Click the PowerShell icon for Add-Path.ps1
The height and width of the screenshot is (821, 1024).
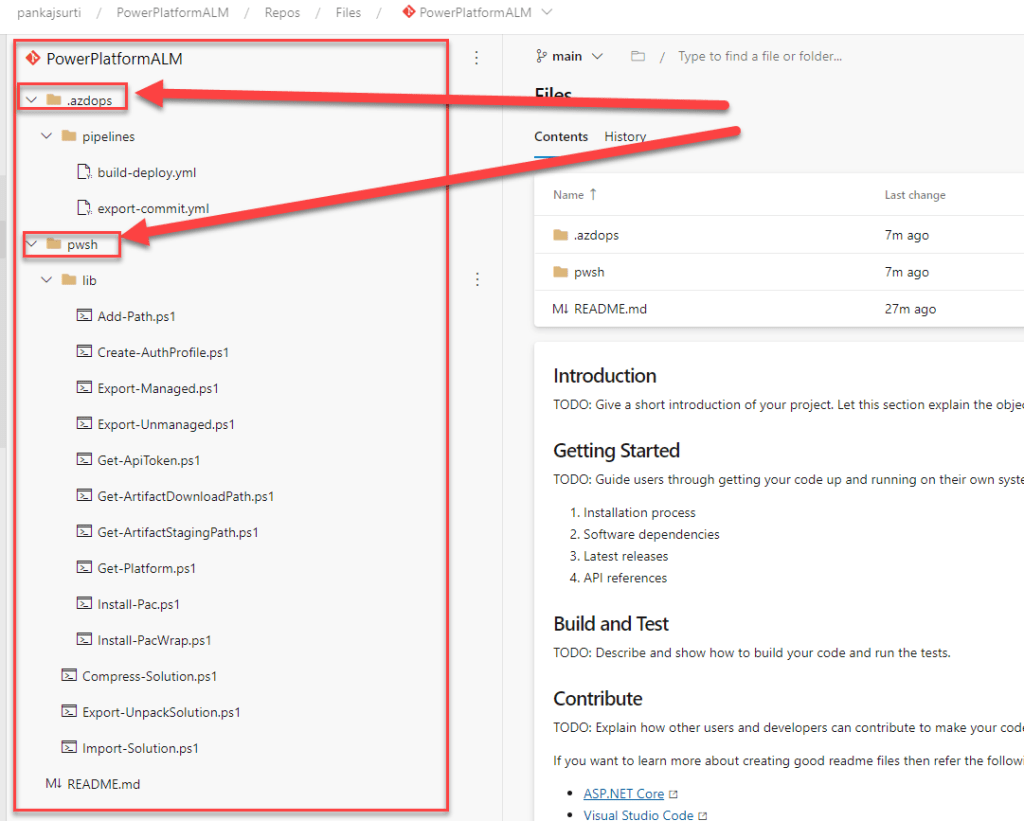85,316
